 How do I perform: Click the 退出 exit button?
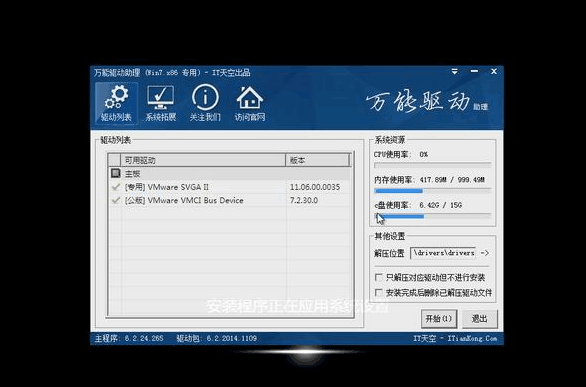coord(480,319)
